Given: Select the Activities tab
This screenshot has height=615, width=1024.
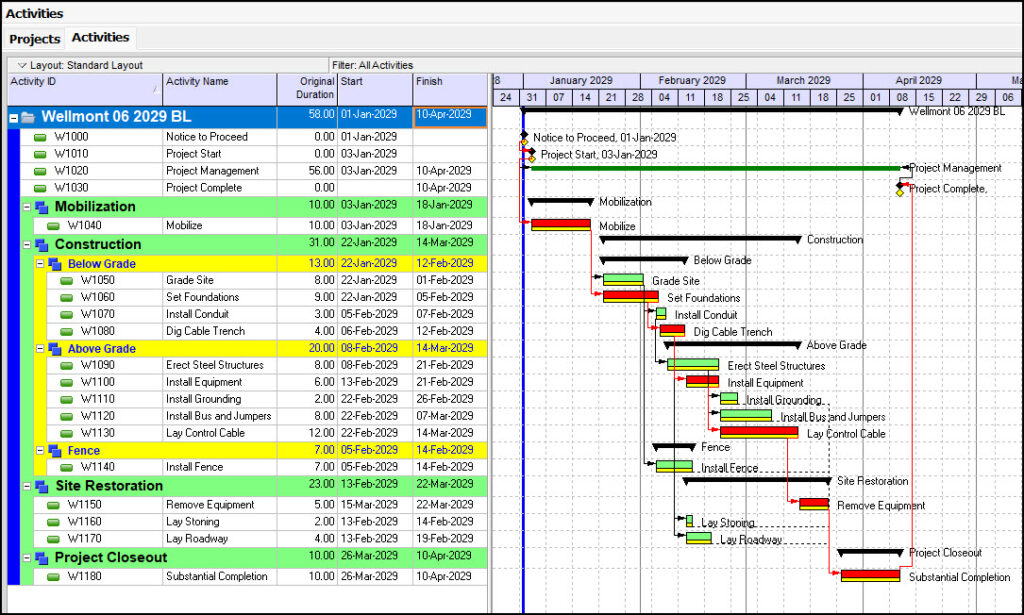Looking at the screenshot, I should 101,37.
